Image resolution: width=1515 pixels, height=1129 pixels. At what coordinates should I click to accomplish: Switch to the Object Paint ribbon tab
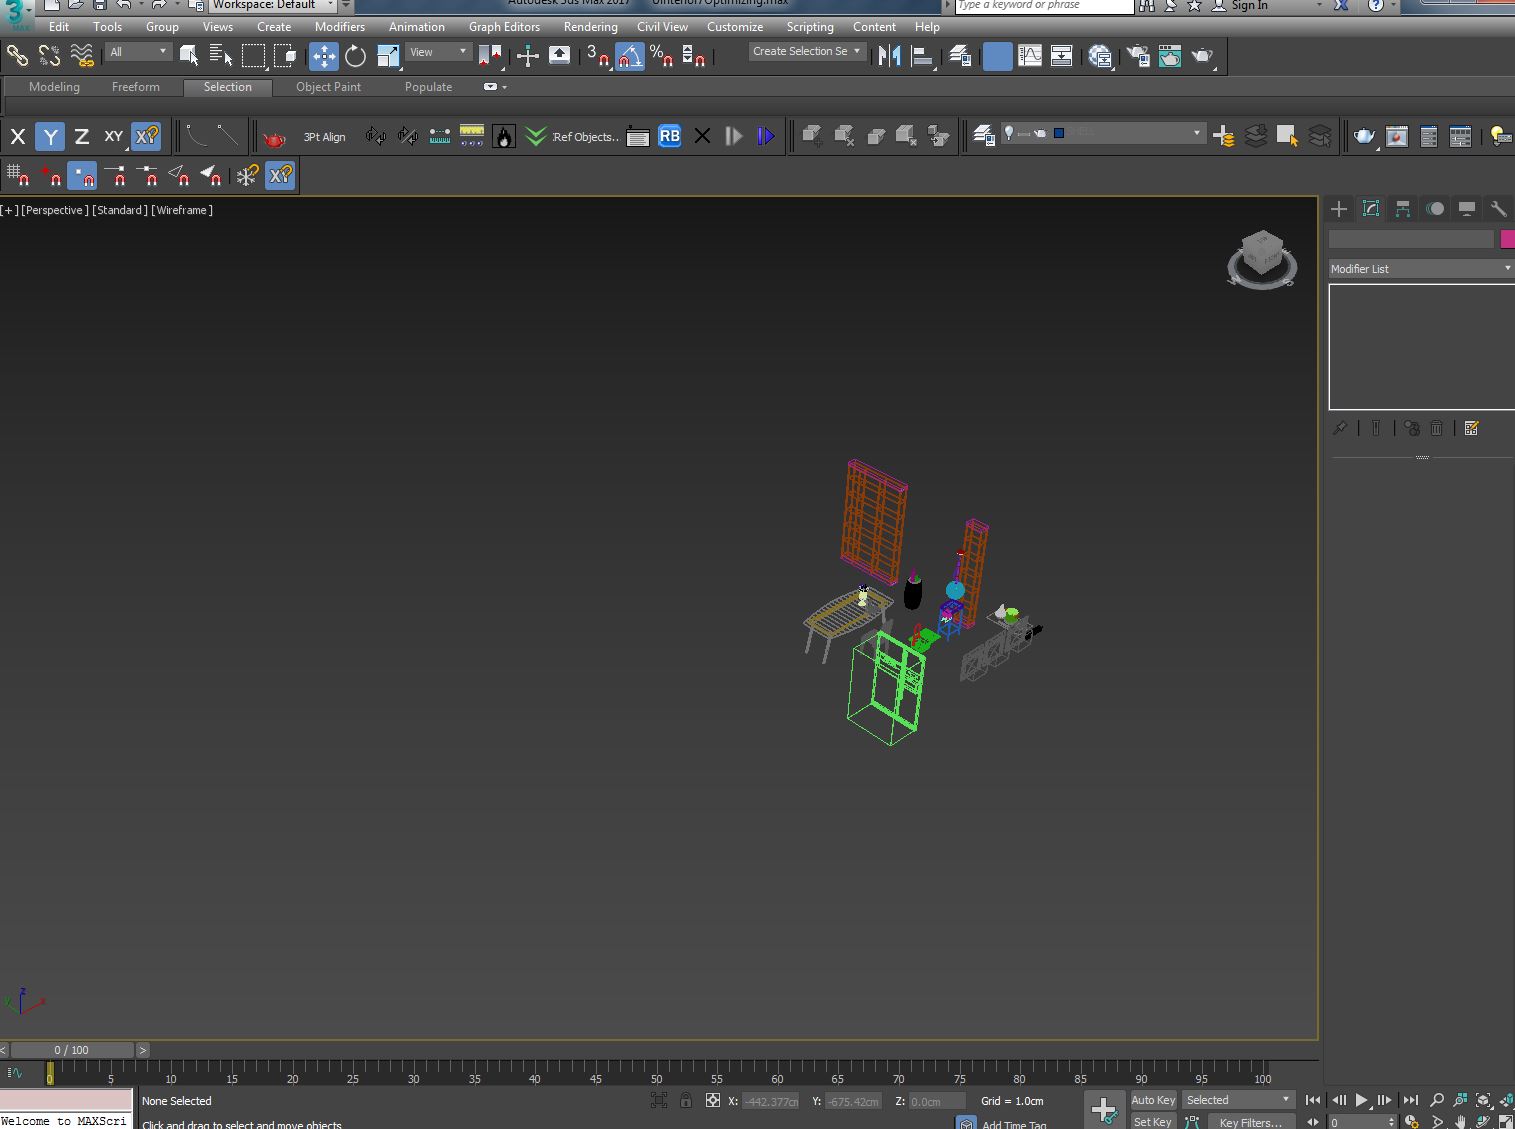tap(328, 87)
